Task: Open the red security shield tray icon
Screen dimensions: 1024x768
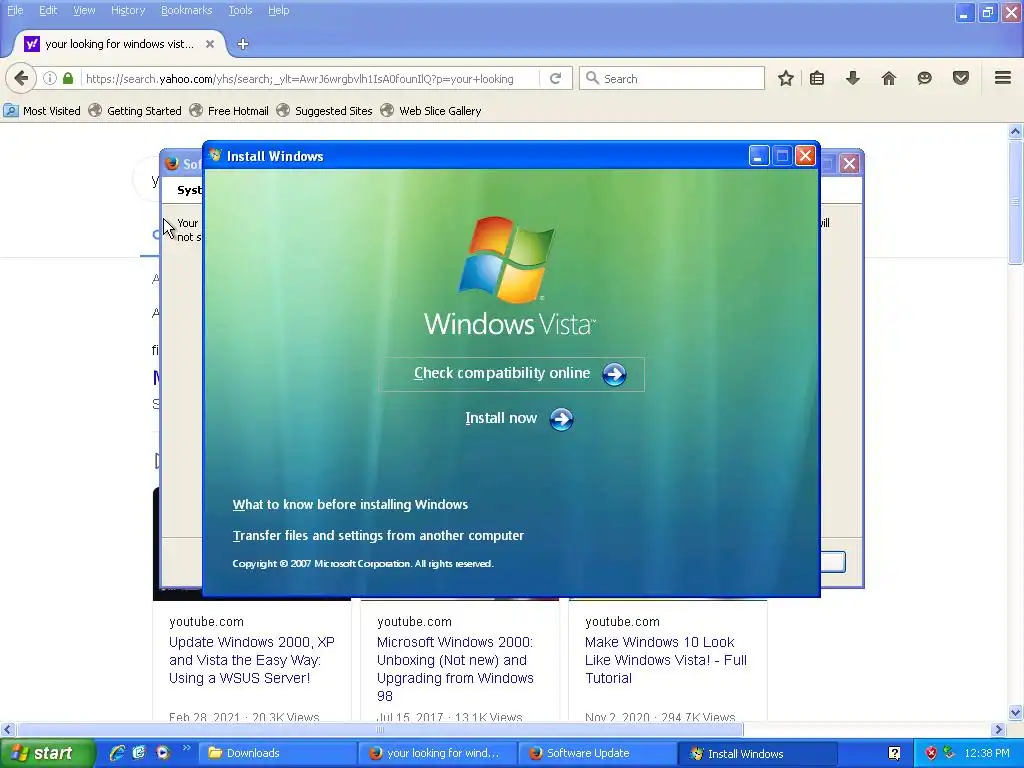Action: pyautogui.click(x=931, y=753)
